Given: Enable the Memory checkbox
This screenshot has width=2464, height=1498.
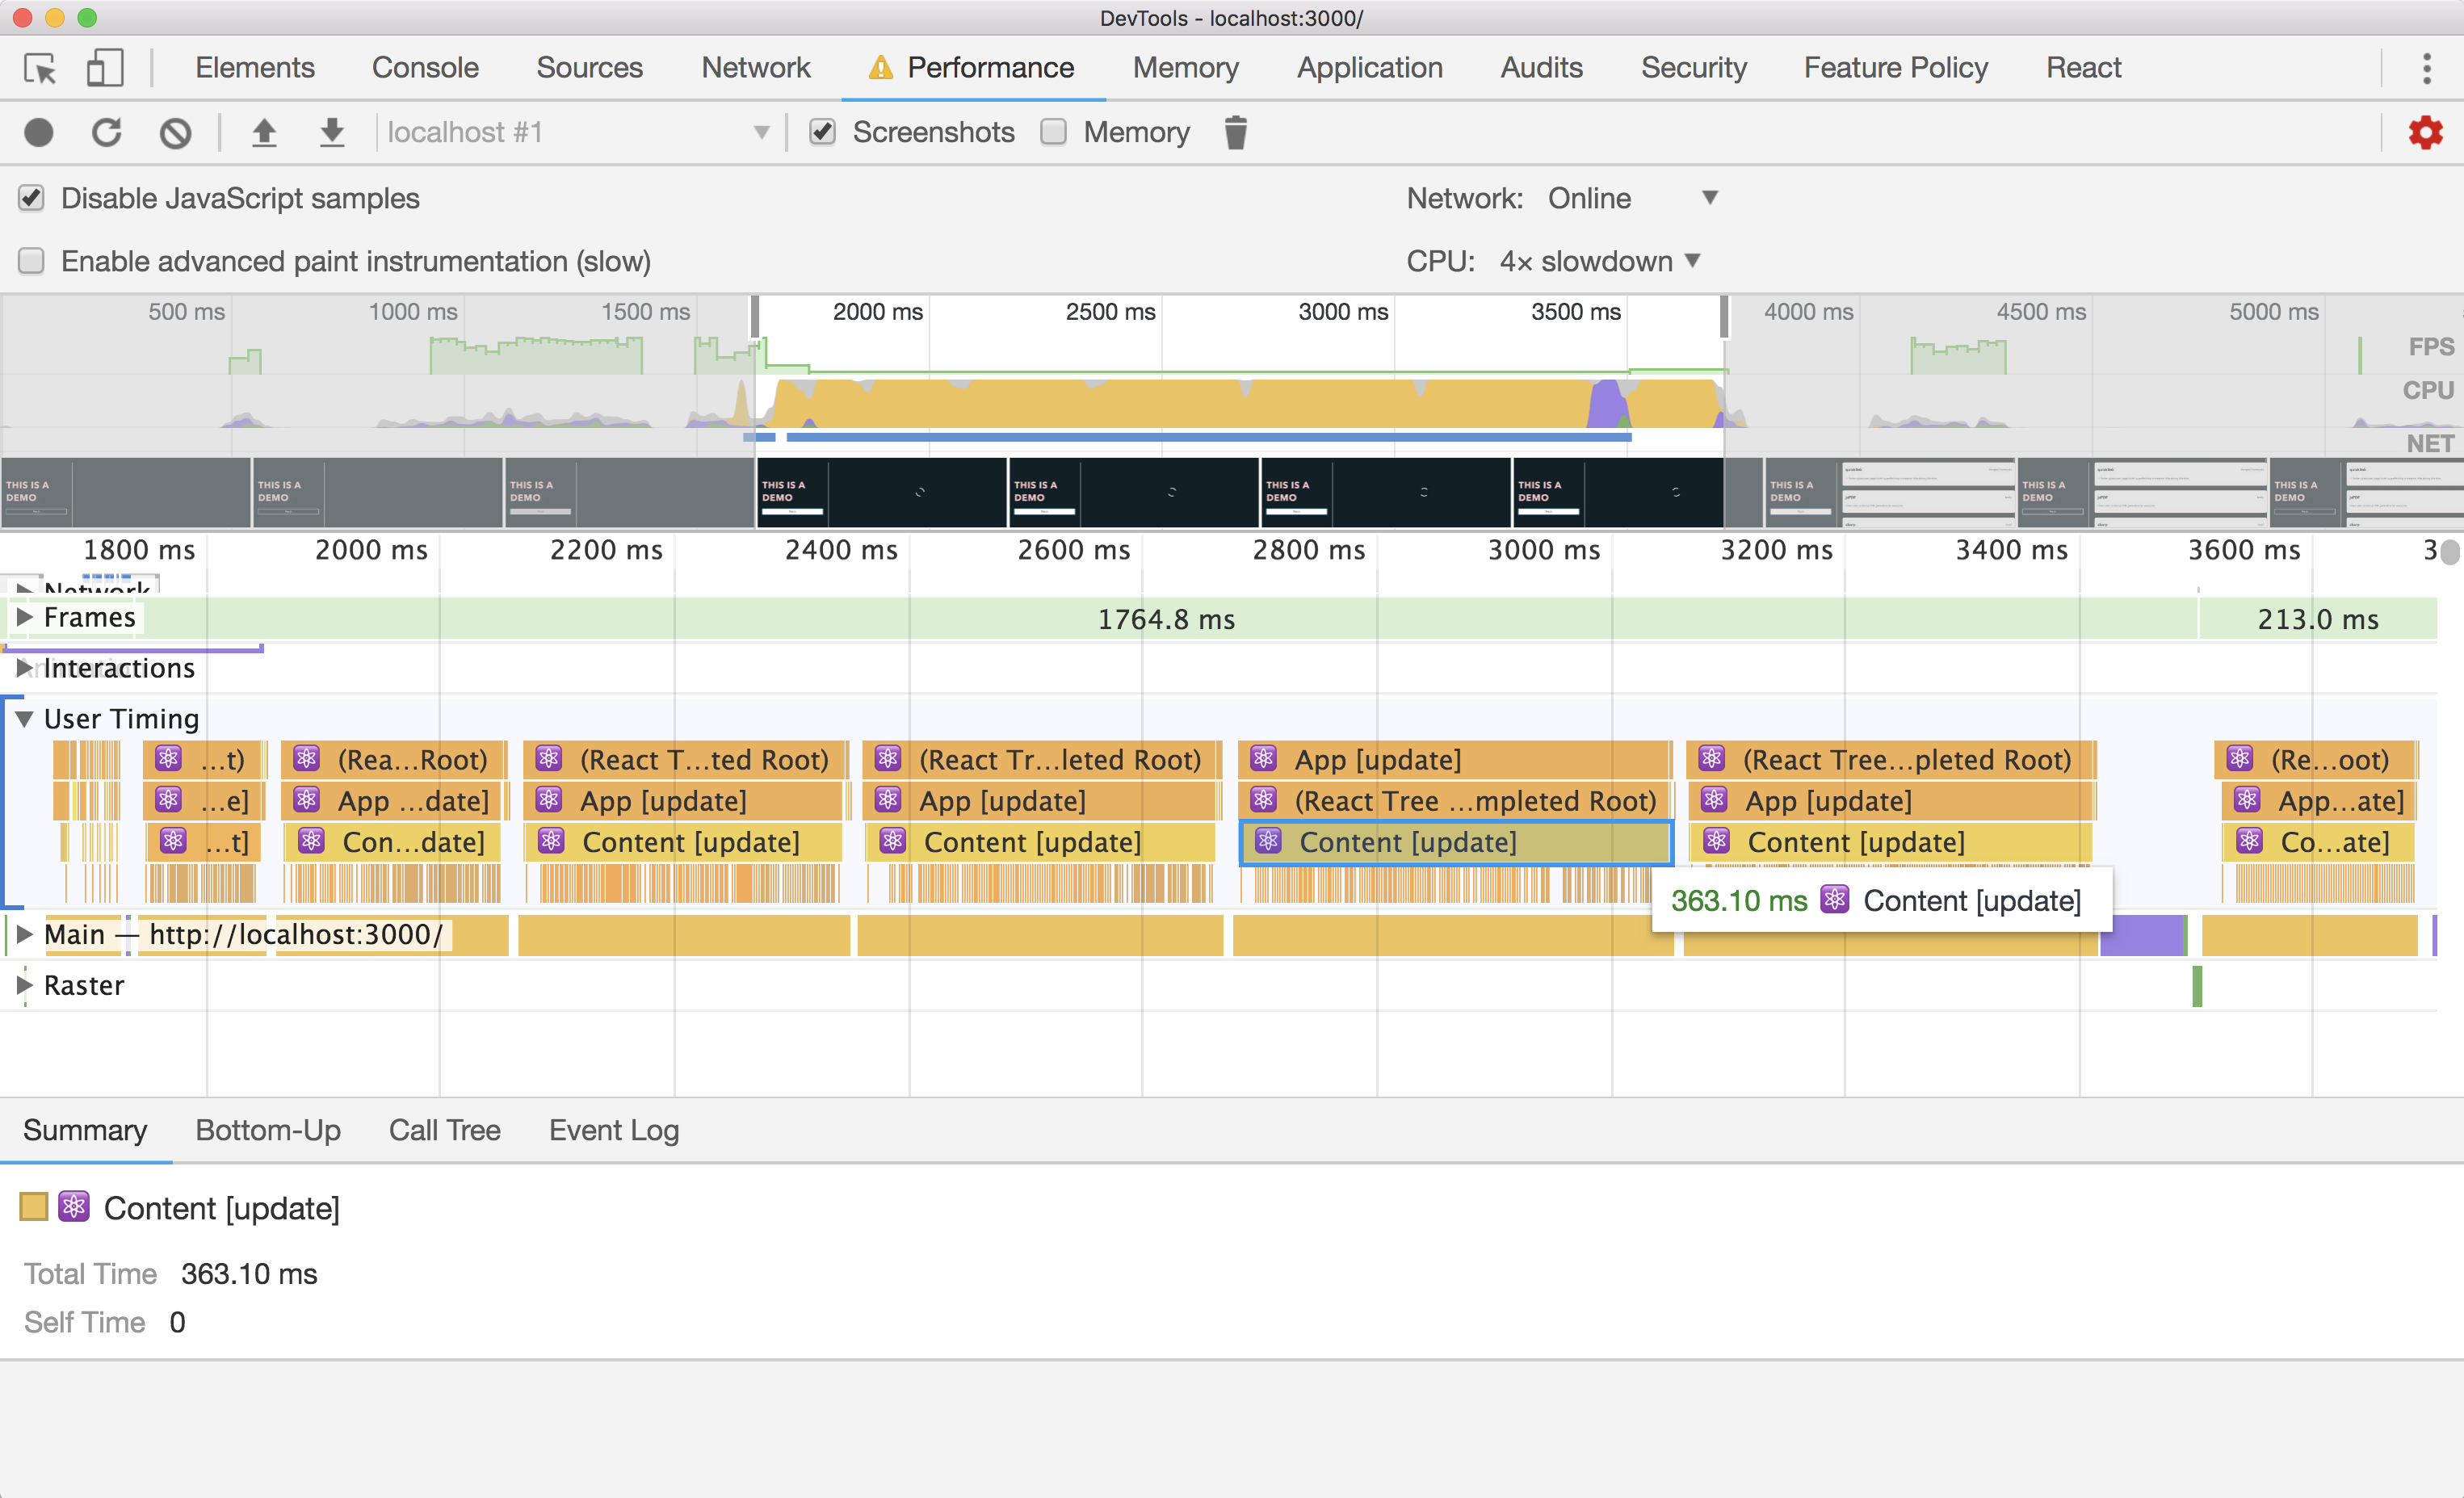Looking at the screenshot, I should (x=1053, y=132).
